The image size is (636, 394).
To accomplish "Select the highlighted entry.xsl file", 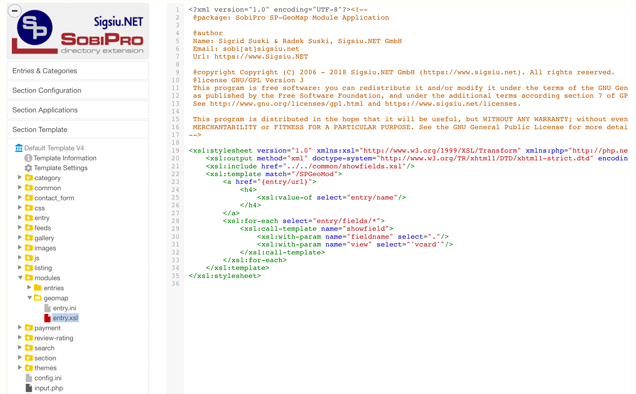I will click(65, 318).
